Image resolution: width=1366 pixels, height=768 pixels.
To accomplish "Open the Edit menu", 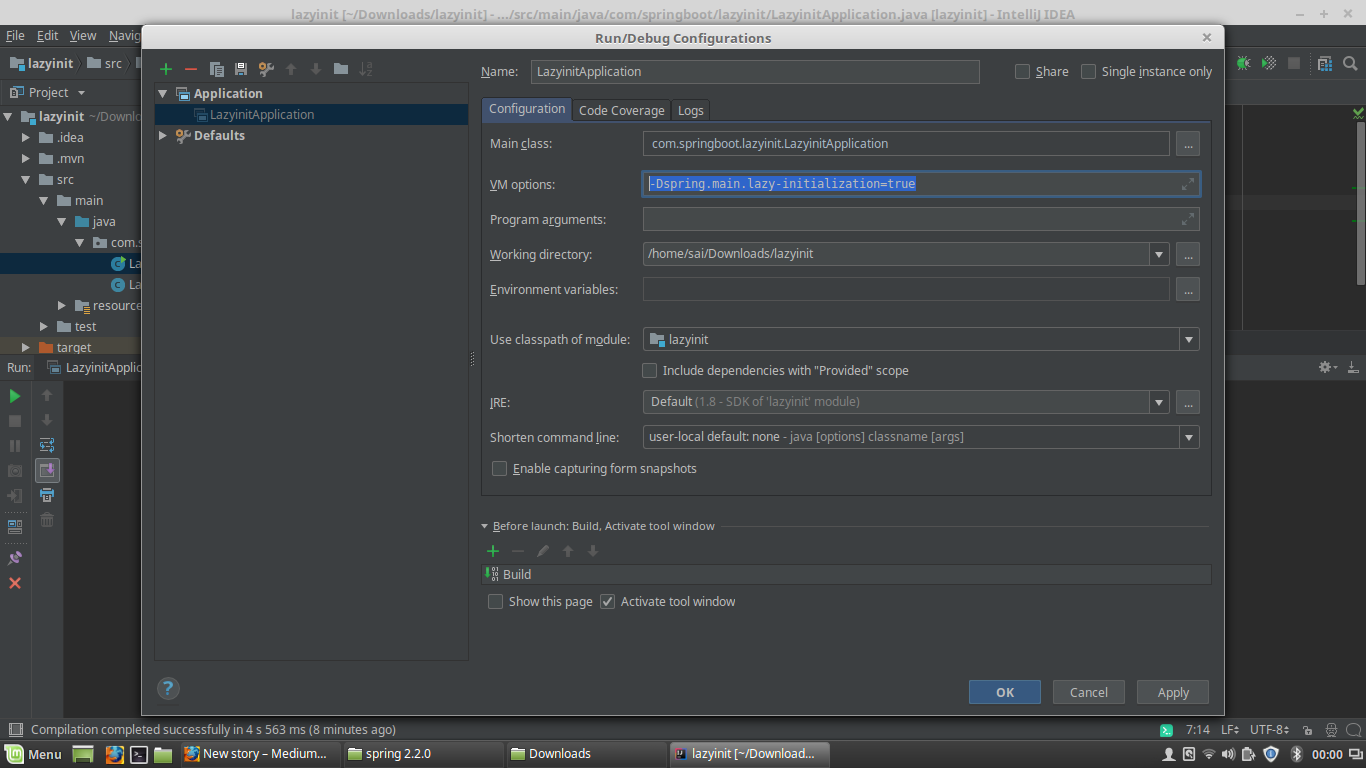I will pyautogui.click(x=47, y=35).
